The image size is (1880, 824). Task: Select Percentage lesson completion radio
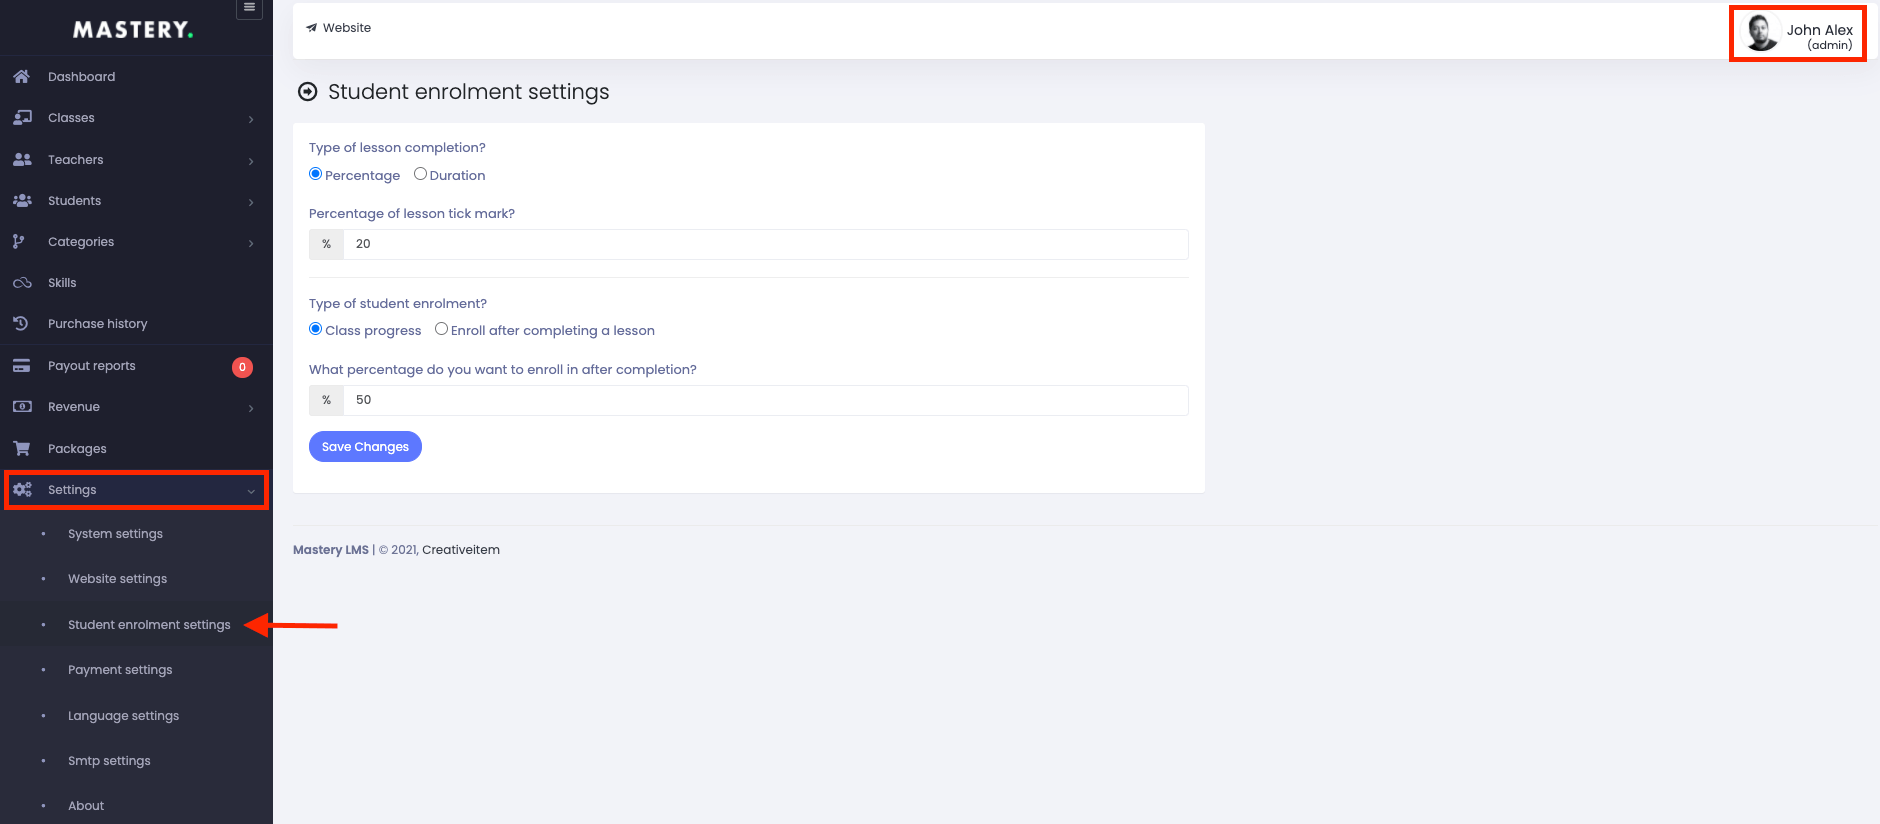316,174
